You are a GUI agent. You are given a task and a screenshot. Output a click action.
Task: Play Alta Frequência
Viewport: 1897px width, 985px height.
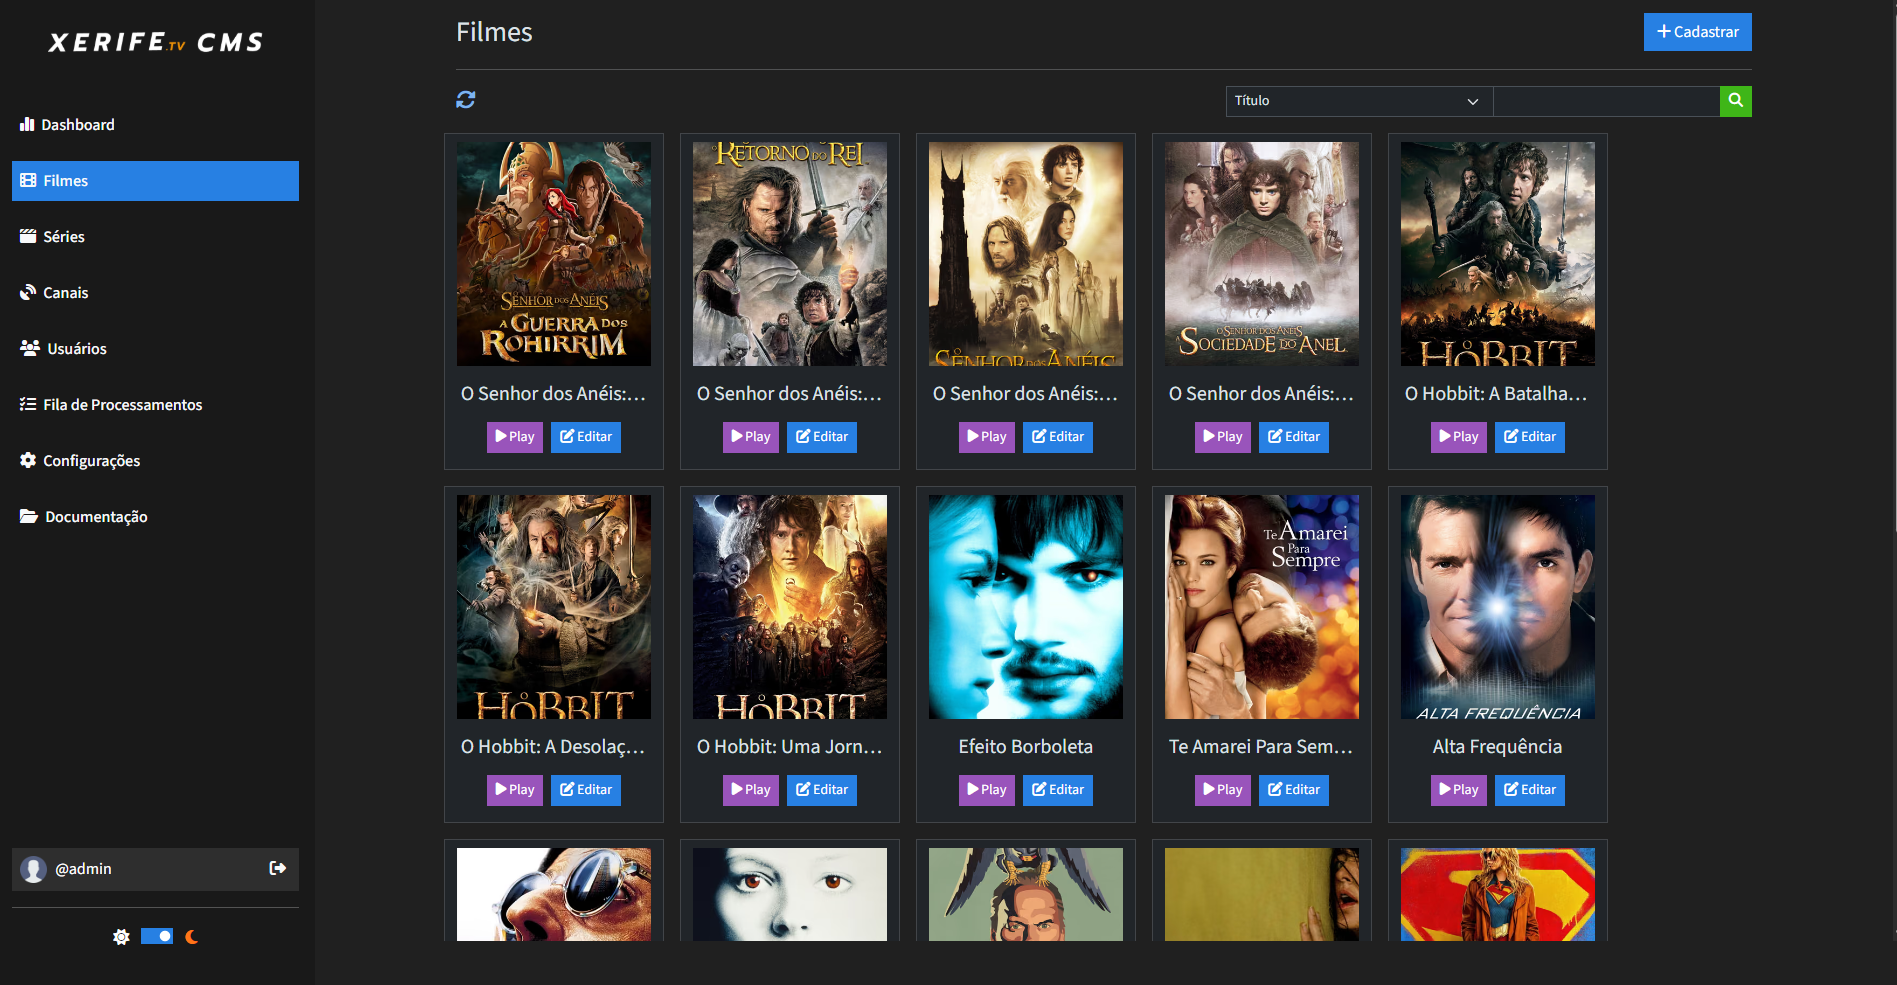click(x=1459, y=790)
